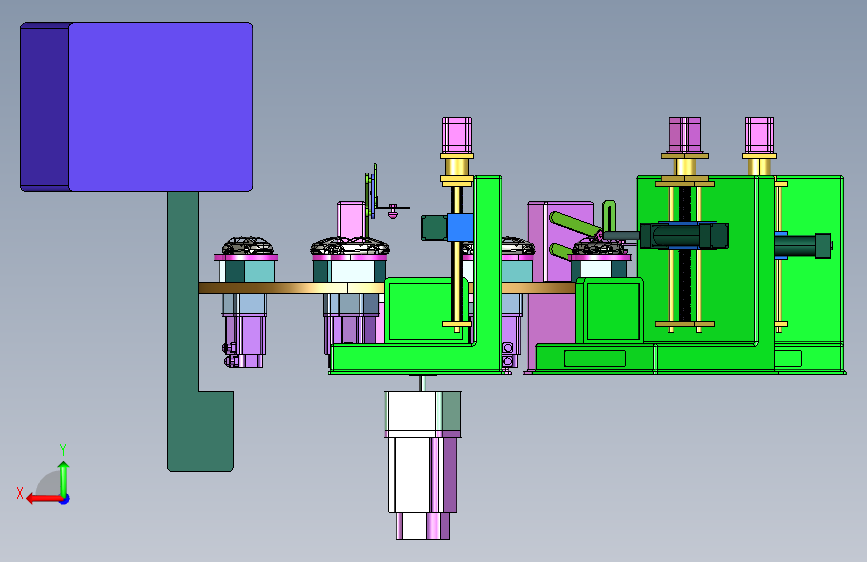
Task: Click the green Y axis arrow of the triad
Action: click(x=64, y=478)
